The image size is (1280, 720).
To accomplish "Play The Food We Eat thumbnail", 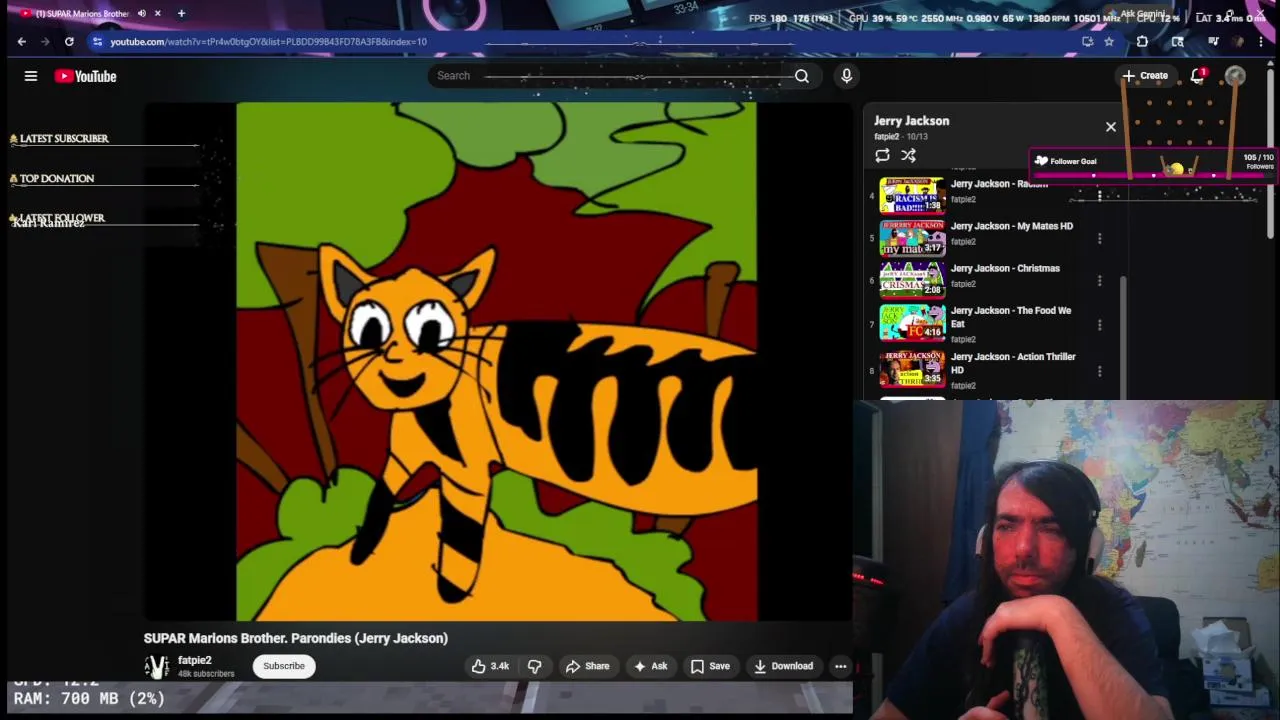I will 912,323.
